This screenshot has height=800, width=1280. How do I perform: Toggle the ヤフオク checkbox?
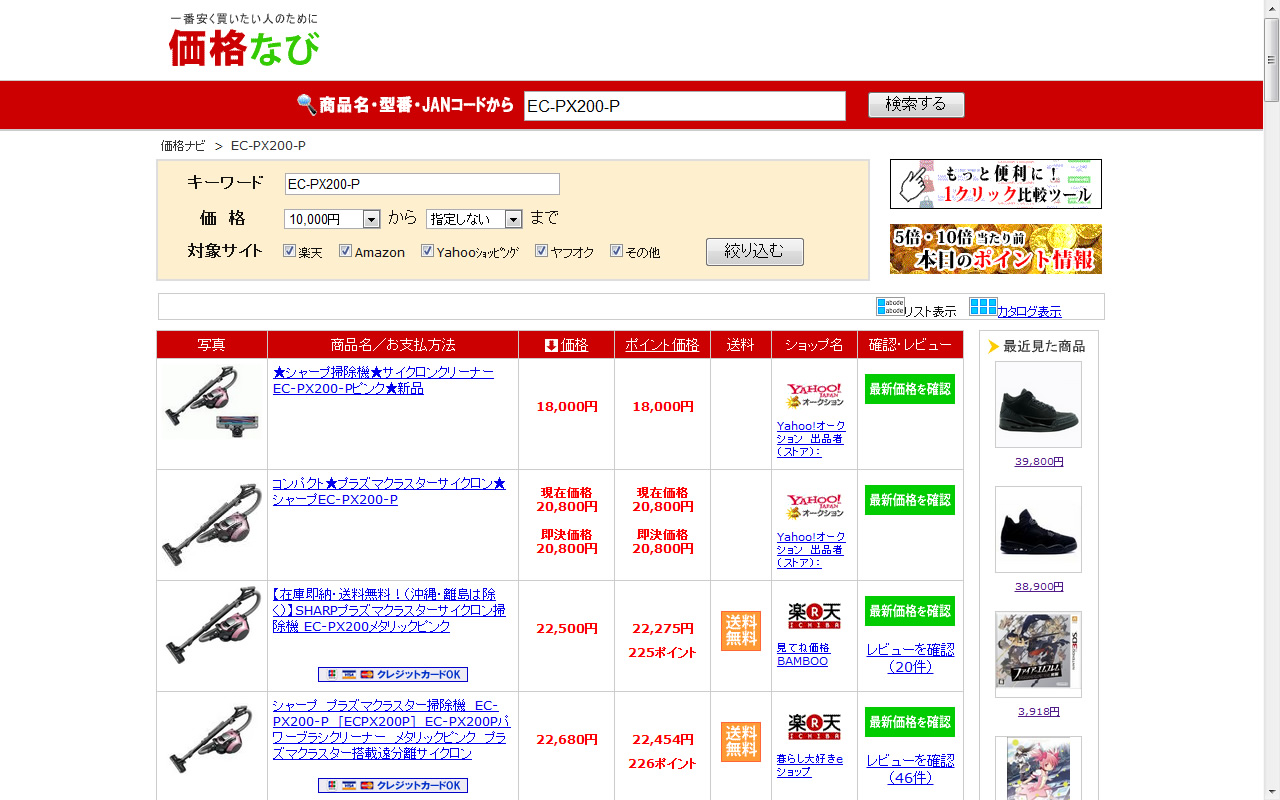pos(541,251)
